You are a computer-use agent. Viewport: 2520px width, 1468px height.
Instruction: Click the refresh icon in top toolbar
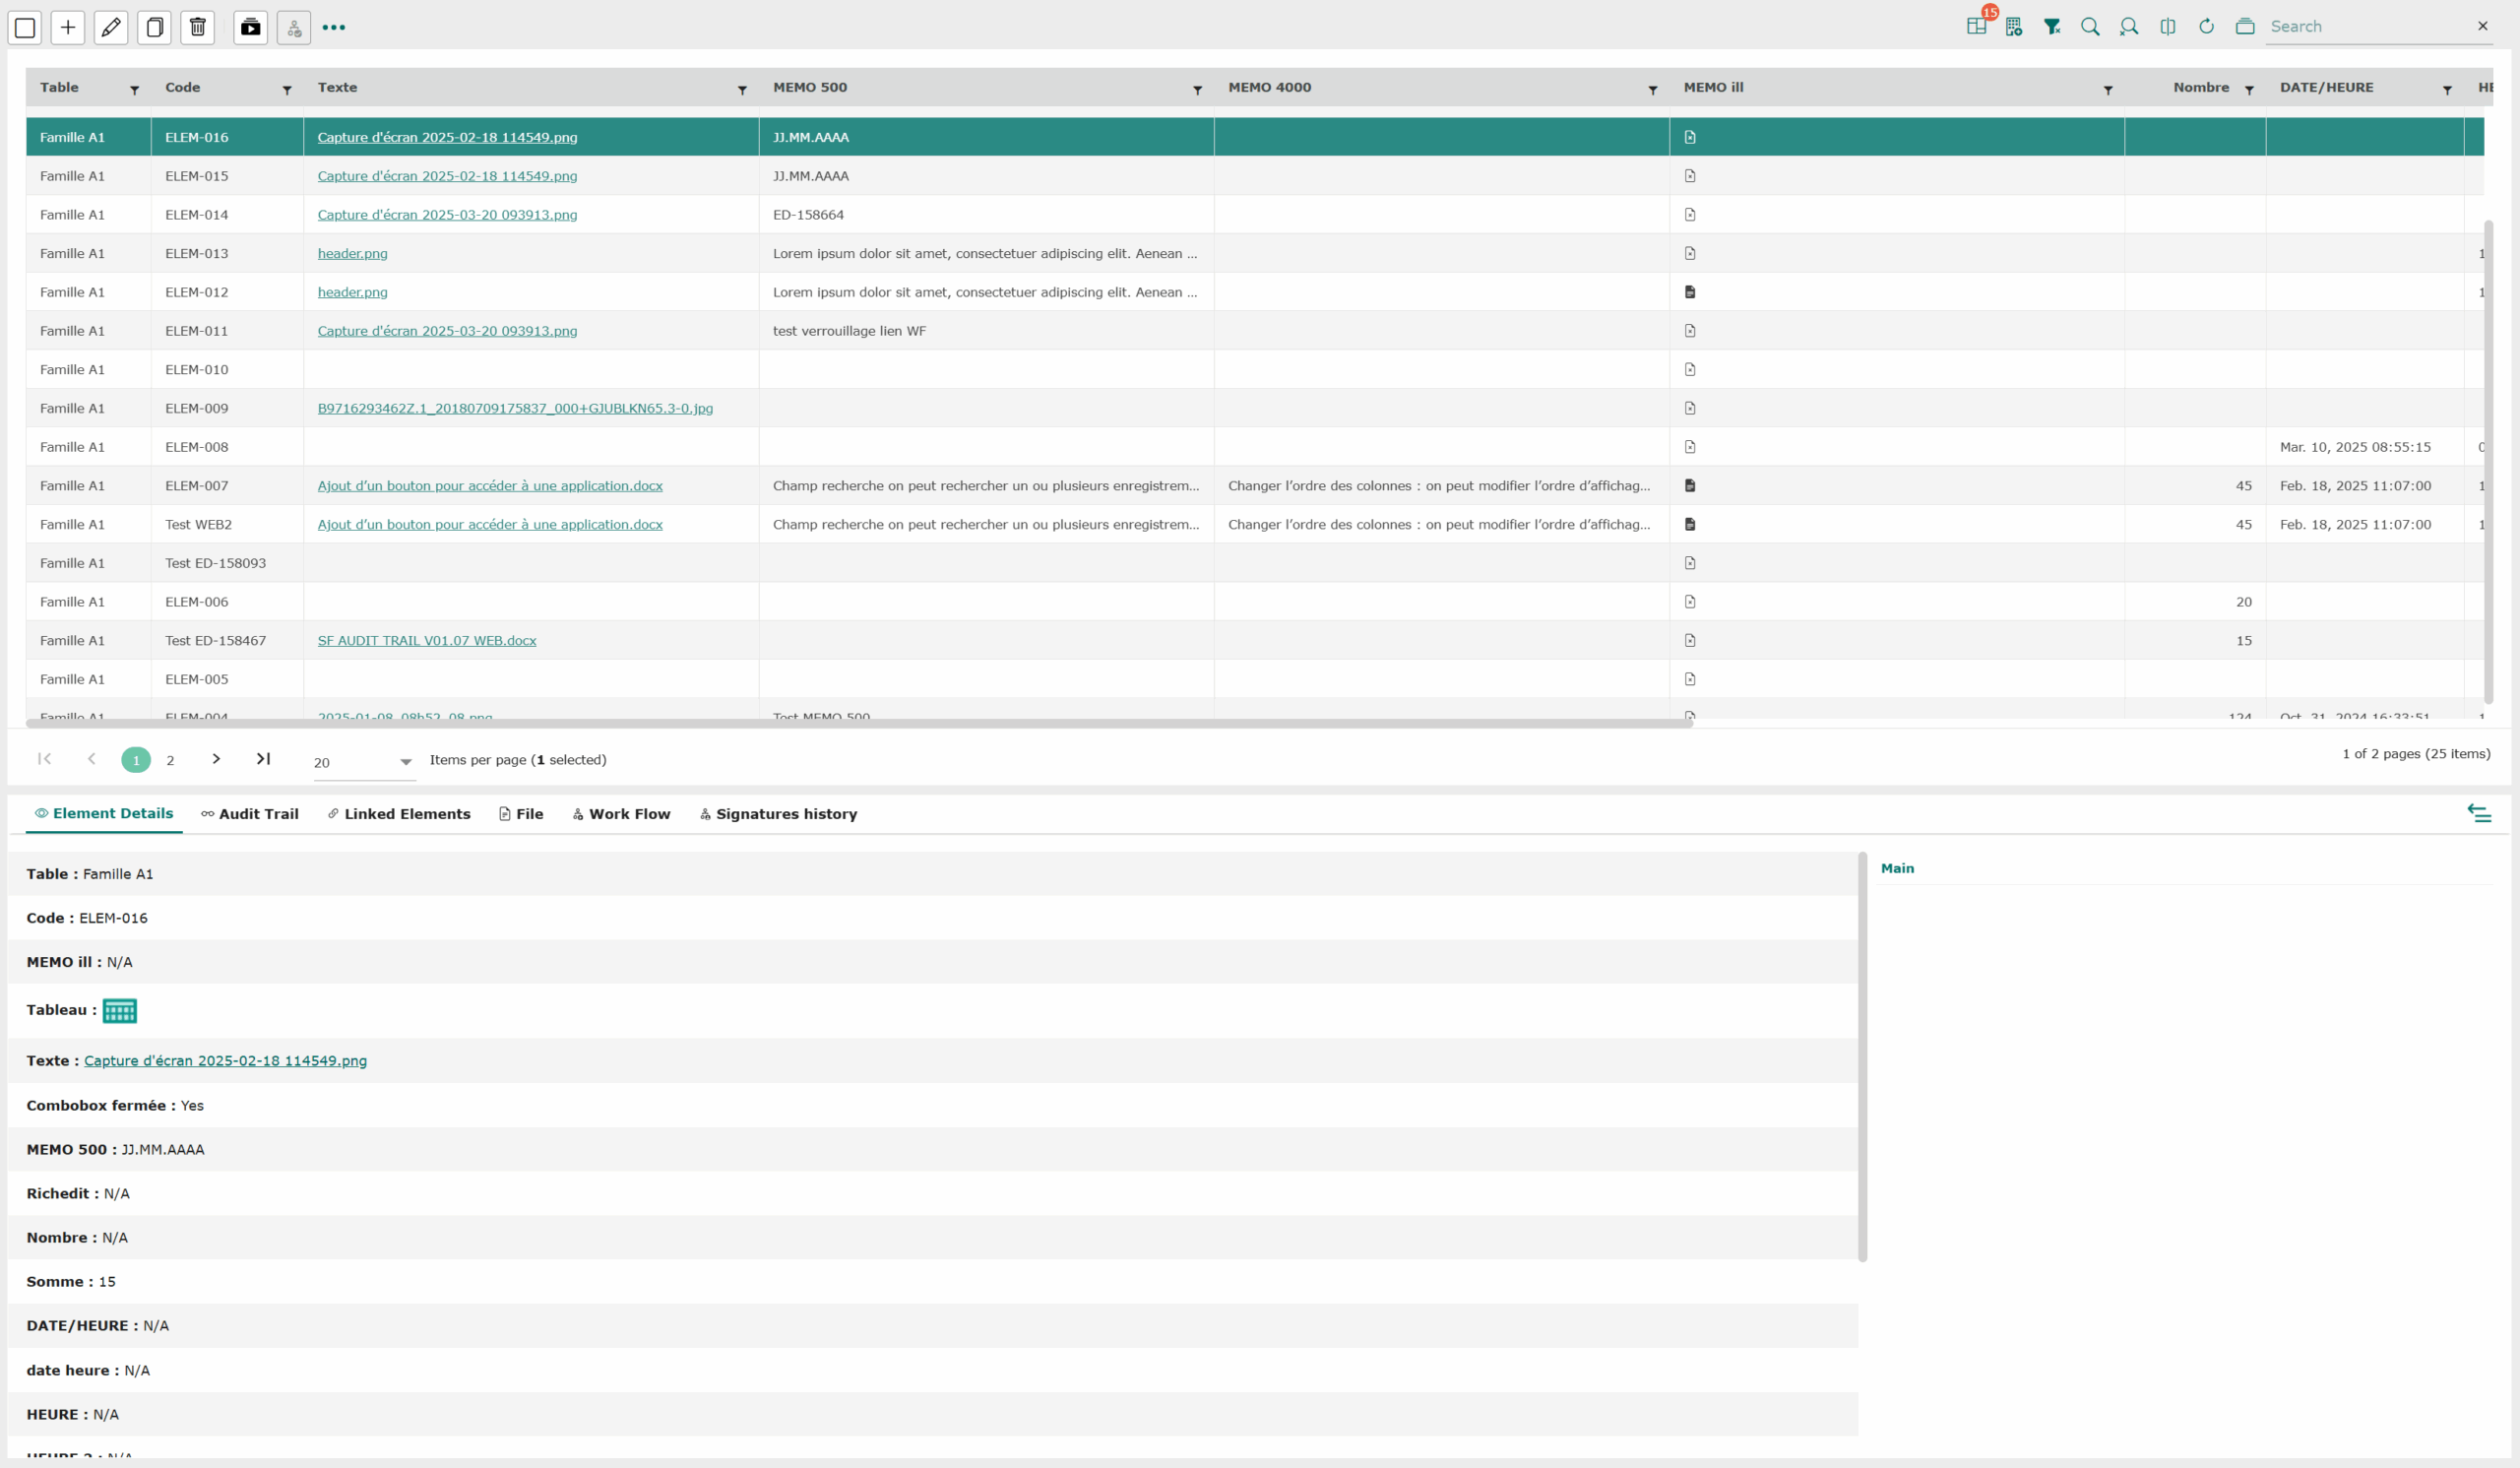pos(2206,27)
